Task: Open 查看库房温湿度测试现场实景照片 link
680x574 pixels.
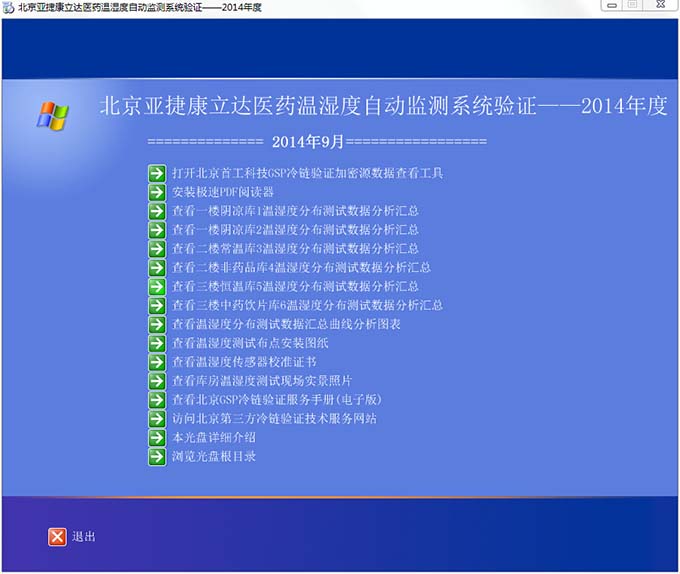Action: 262,381
